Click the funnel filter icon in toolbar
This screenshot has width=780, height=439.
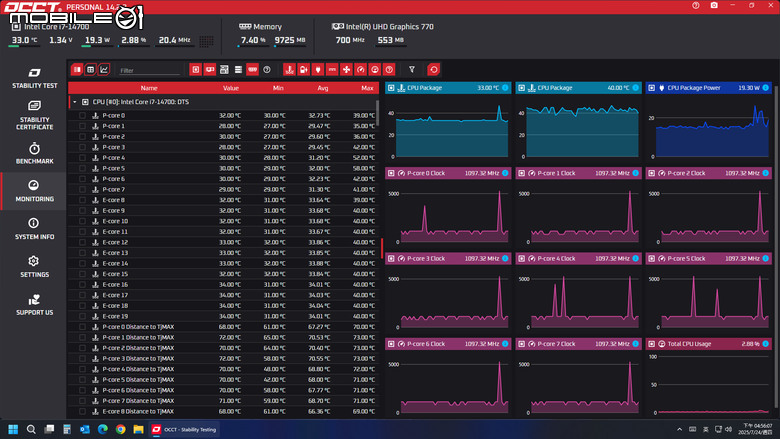(x=412, y=70)
